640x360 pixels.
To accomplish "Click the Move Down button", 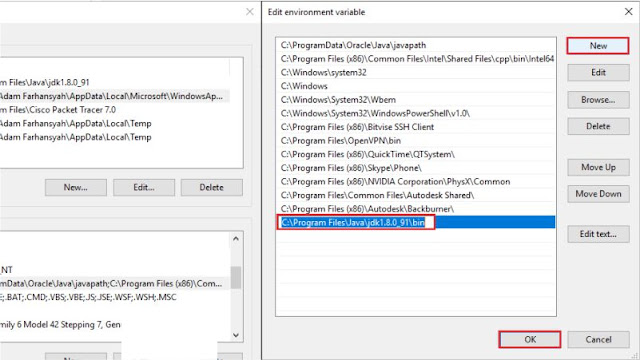I will pyautogui.click(x=598, y=194).
